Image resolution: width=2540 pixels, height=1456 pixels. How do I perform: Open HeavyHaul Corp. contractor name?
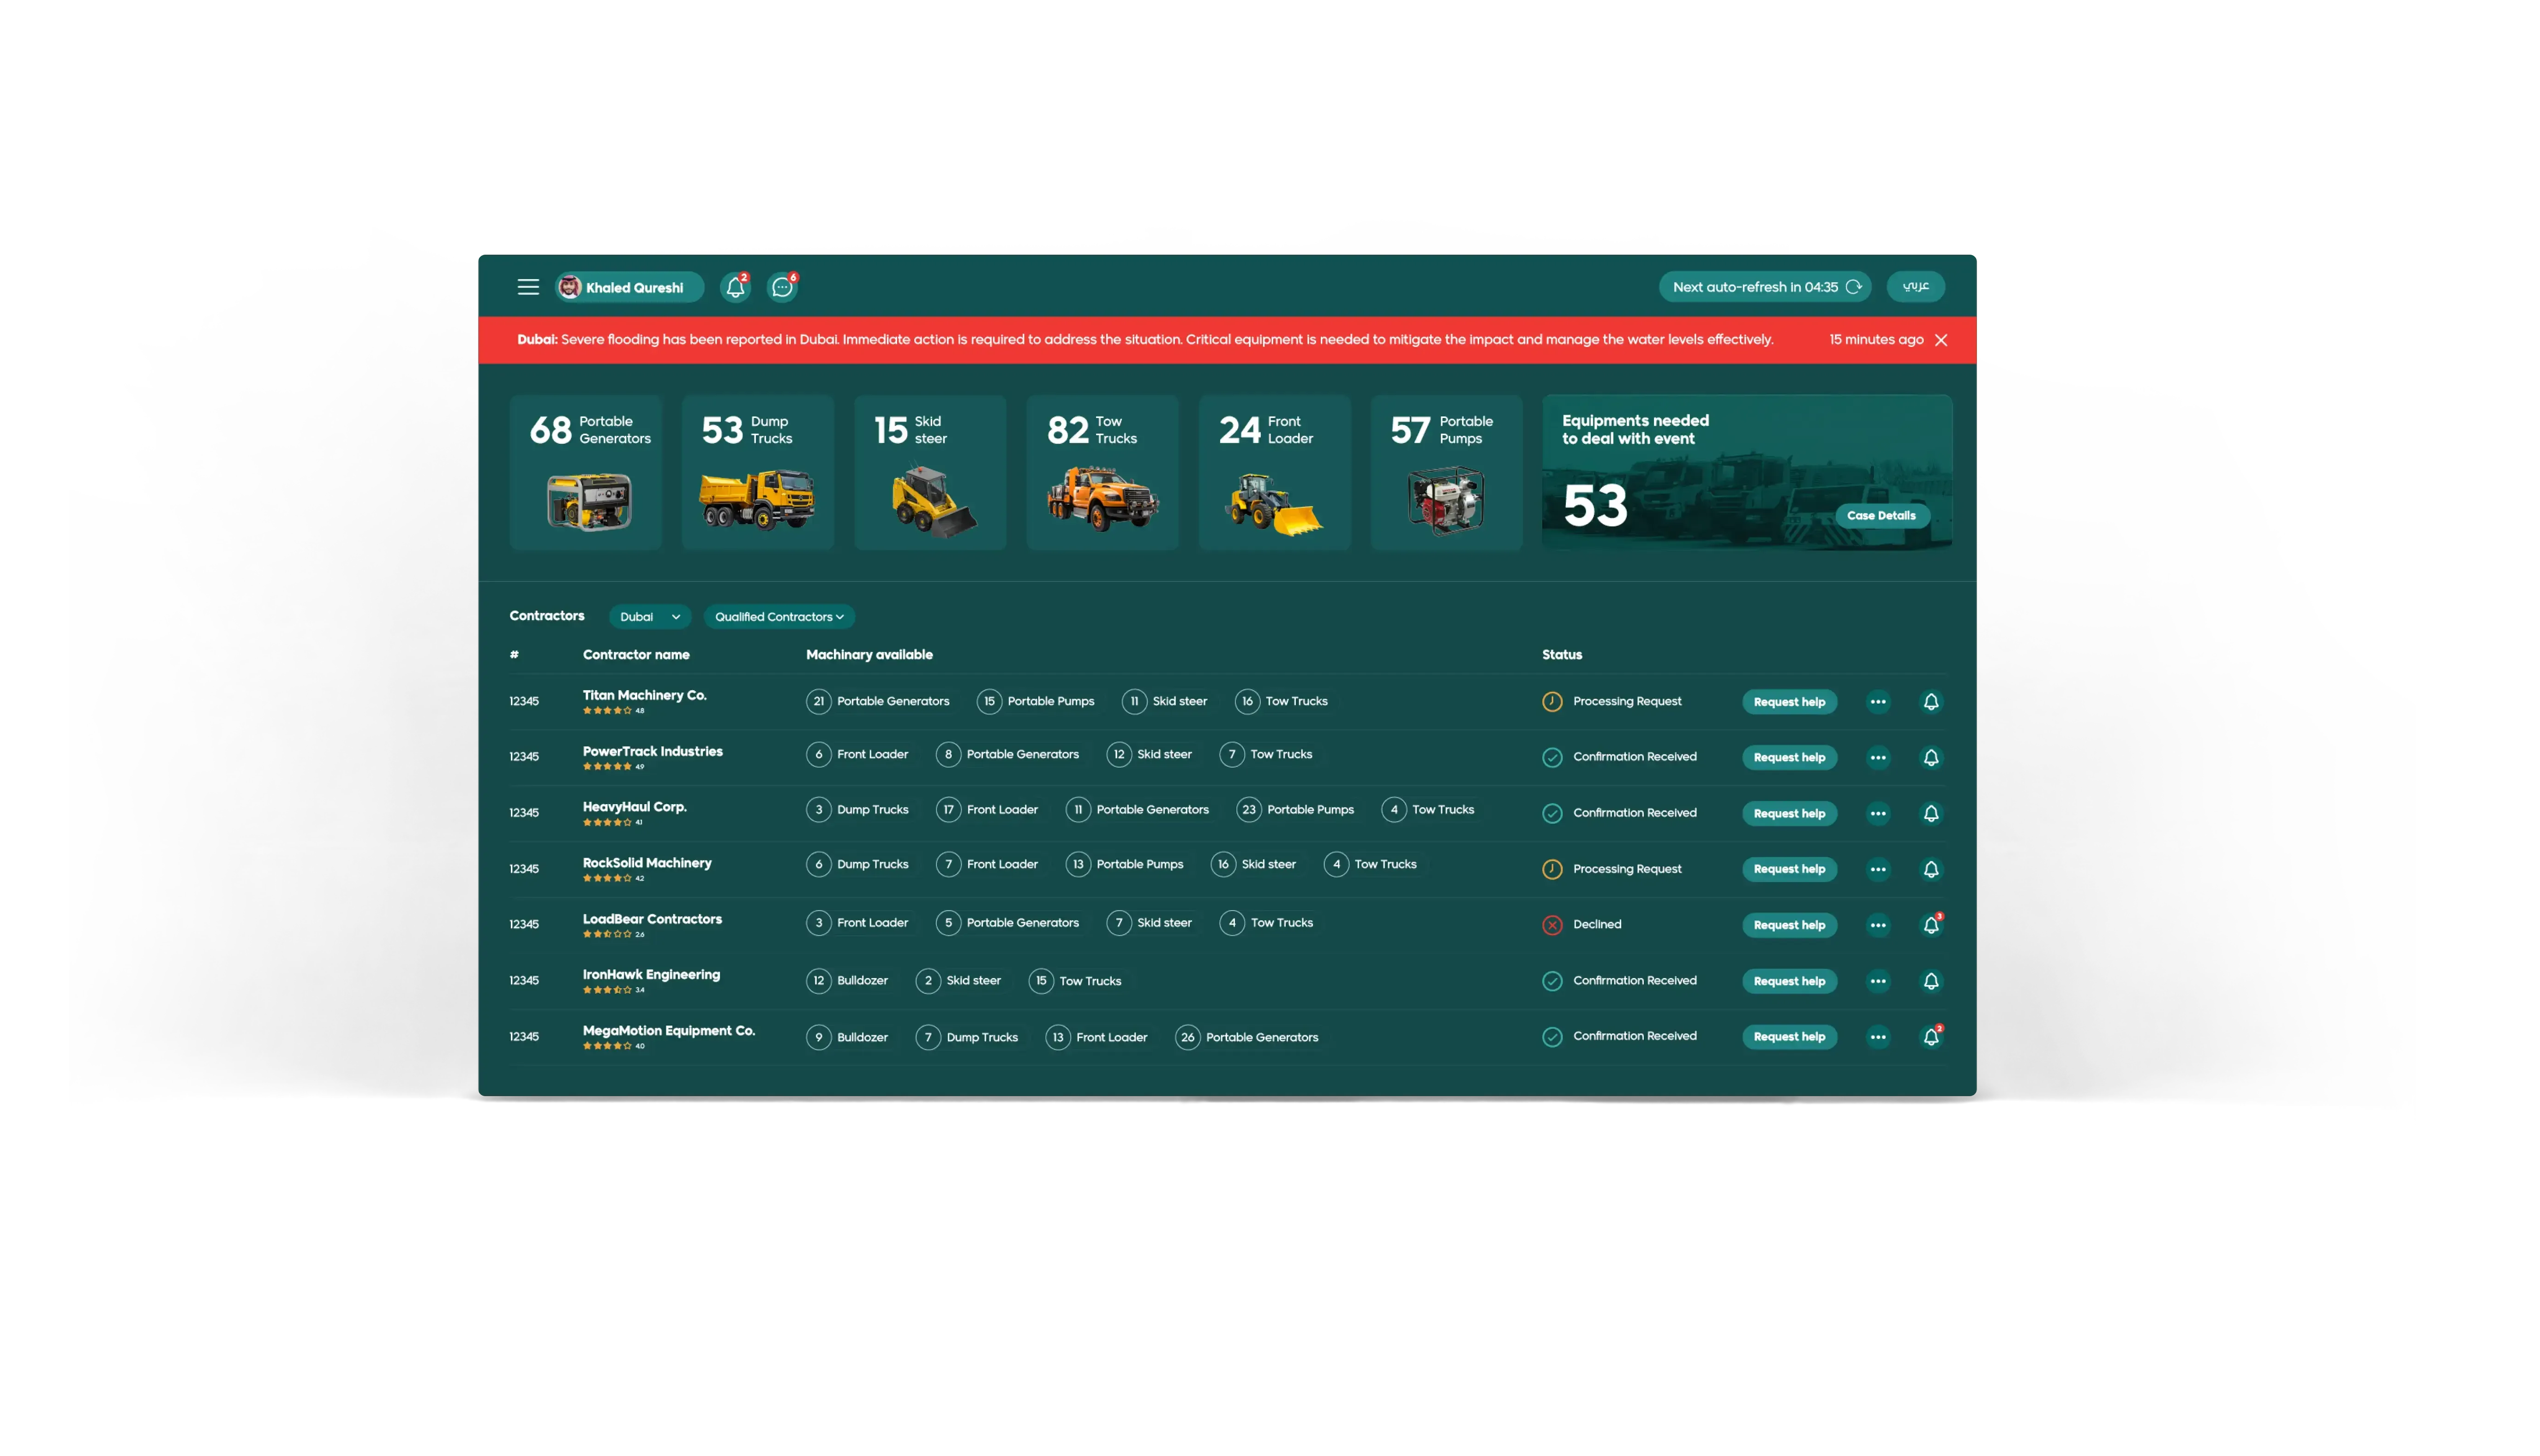click(x=634, y=807)
